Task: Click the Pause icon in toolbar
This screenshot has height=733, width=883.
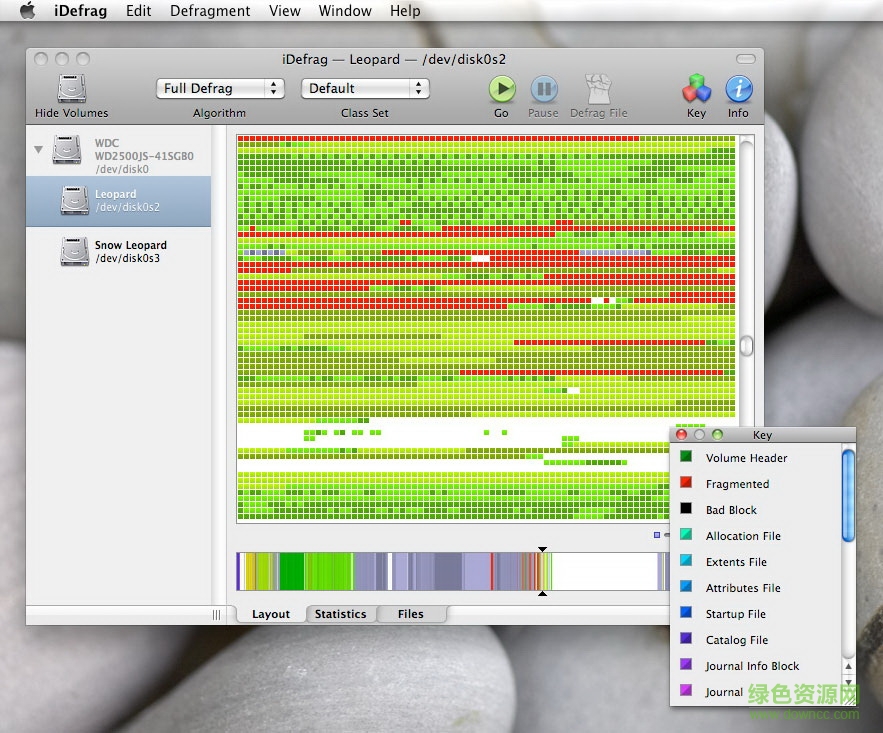Action: pos(543,89)
